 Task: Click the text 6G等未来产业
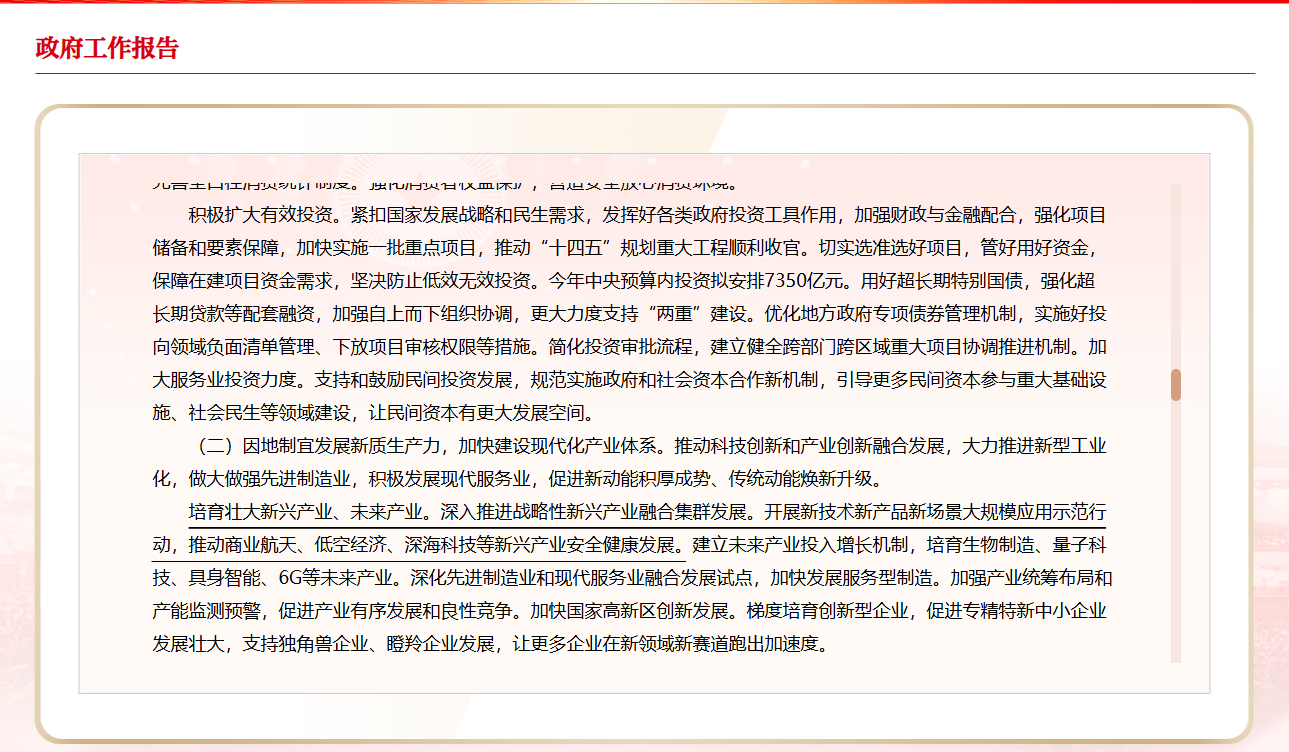tap(329, 578)
